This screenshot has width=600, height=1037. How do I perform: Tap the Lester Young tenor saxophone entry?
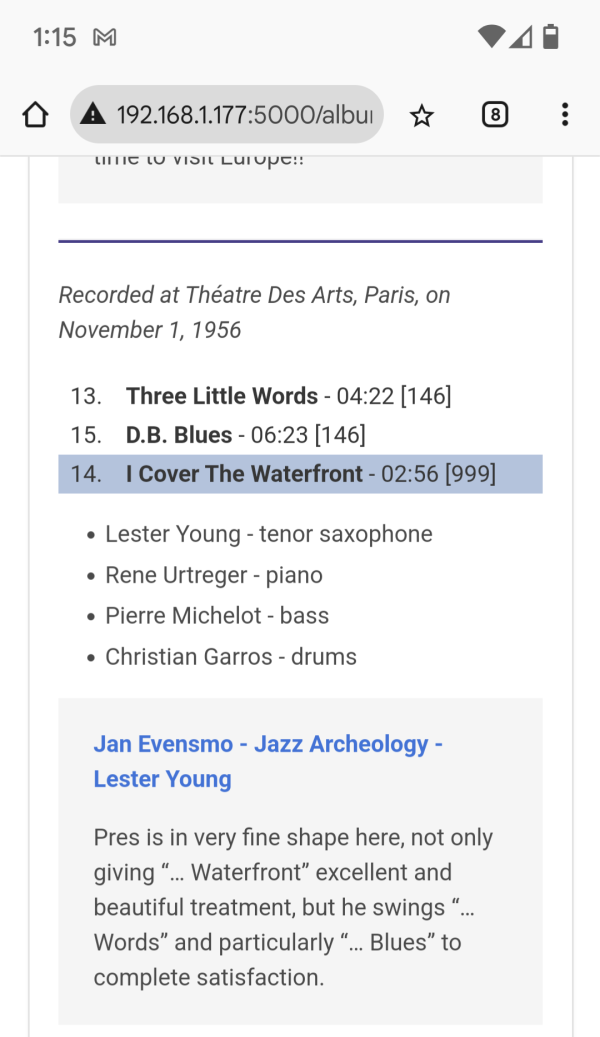(x=269, y=534)
